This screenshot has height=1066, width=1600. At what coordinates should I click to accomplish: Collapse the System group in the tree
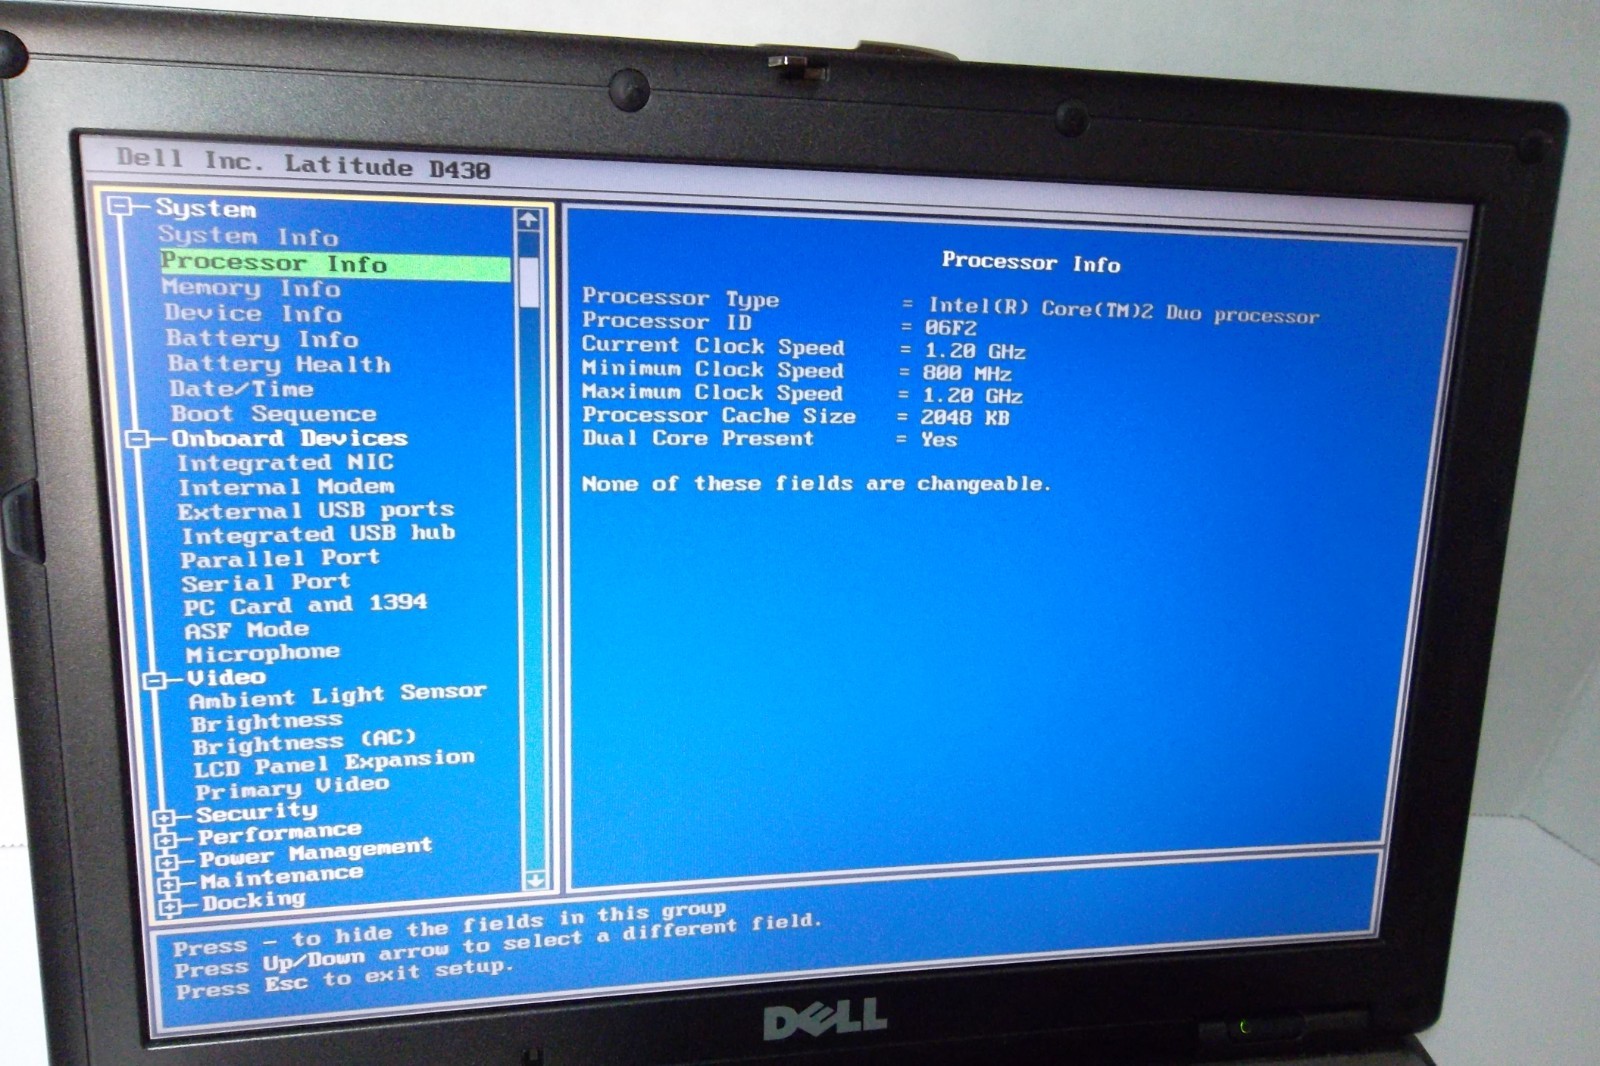[x=121, y=207]
